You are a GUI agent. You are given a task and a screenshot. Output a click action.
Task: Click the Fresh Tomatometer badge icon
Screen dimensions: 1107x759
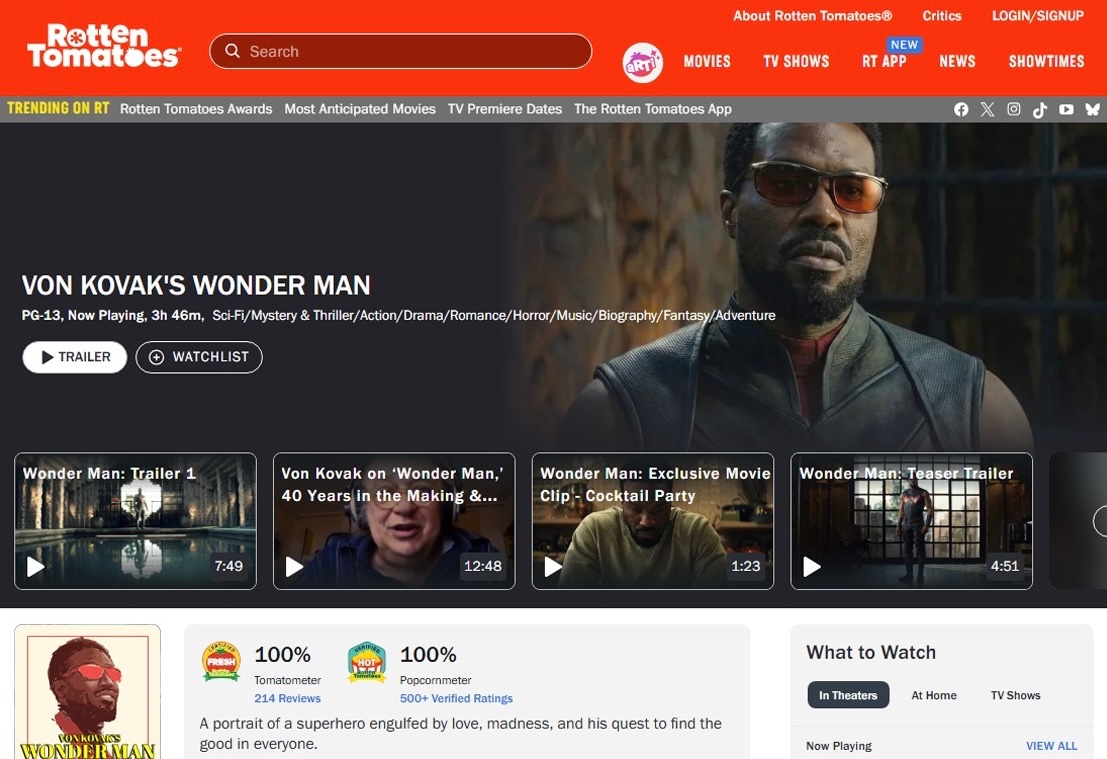220,661
